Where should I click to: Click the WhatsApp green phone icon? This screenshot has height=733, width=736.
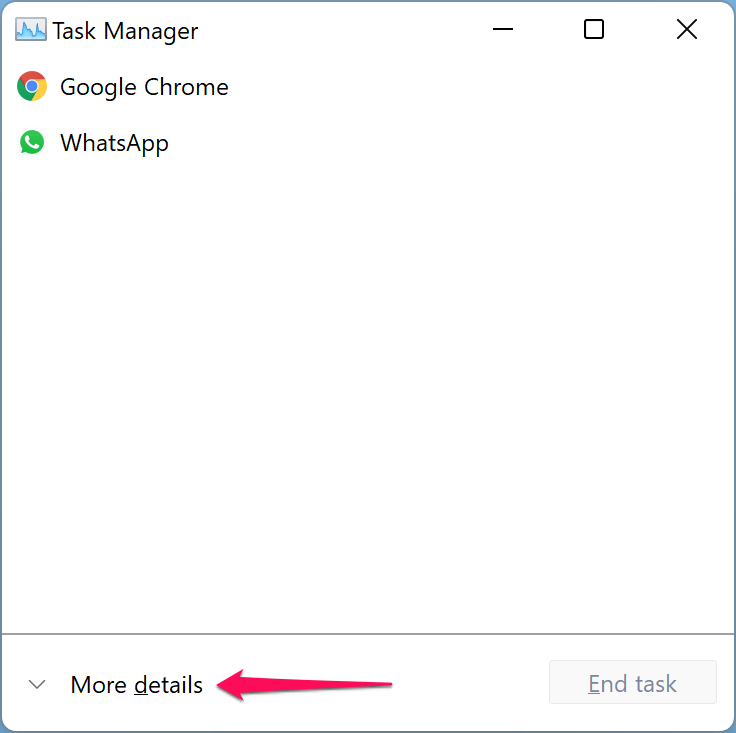[32, 143]
